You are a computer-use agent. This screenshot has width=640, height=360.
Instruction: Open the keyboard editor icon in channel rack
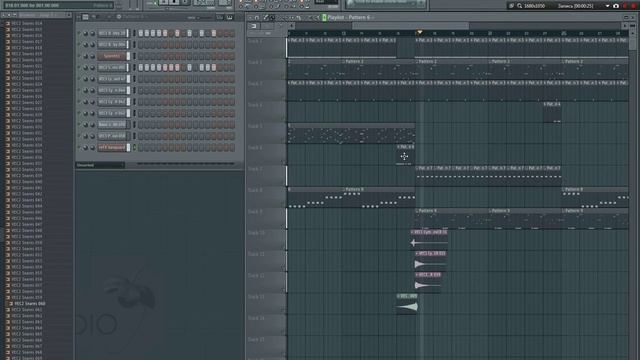230,17
